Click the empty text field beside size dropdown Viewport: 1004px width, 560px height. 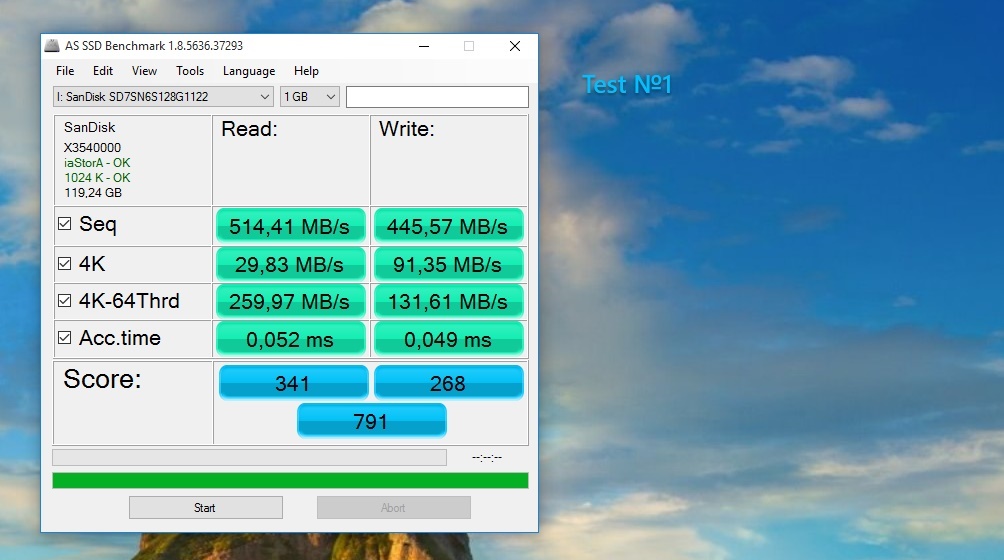tap(437, 97)
